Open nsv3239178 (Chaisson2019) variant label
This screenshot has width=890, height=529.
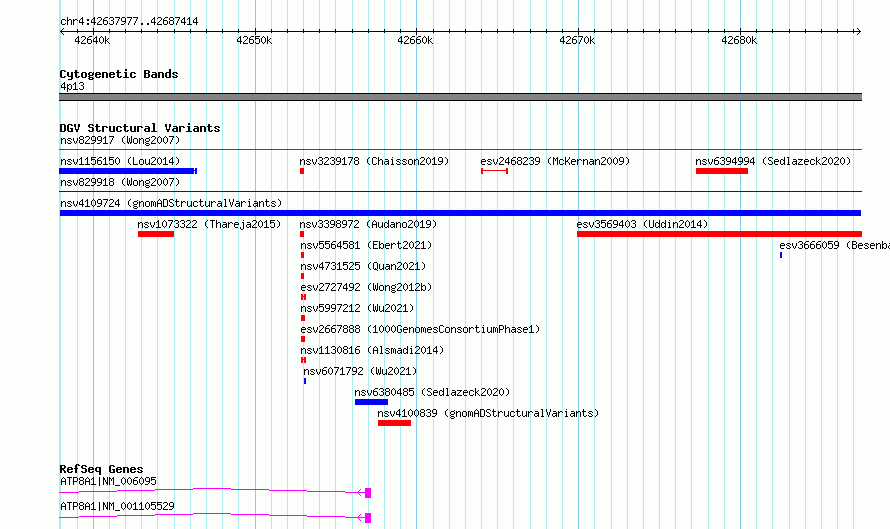374,161
